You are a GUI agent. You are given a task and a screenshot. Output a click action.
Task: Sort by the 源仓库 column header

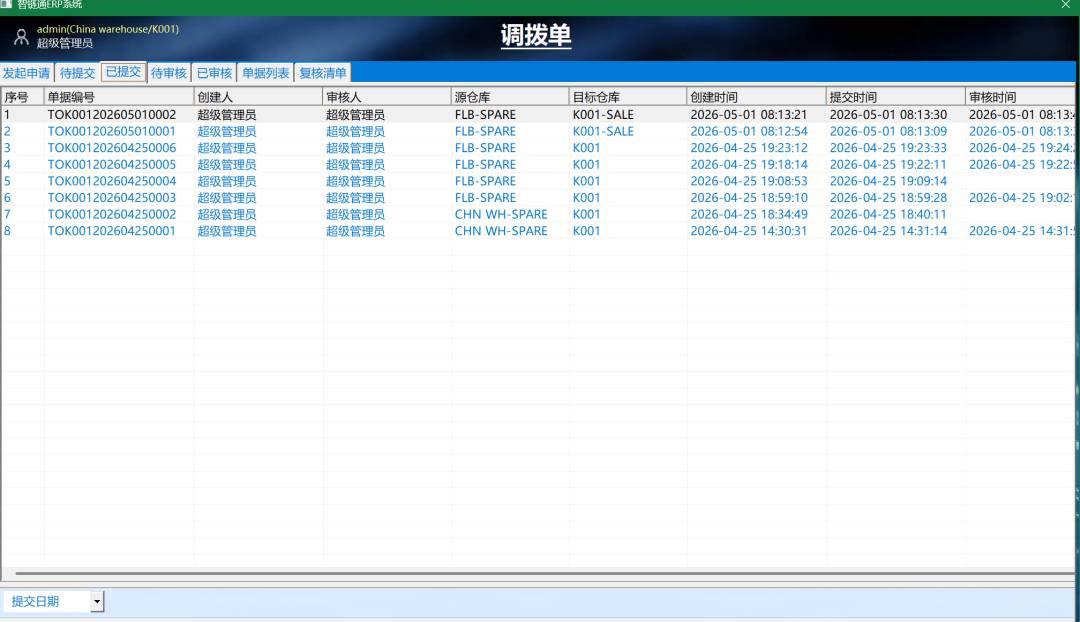(510, 97)
